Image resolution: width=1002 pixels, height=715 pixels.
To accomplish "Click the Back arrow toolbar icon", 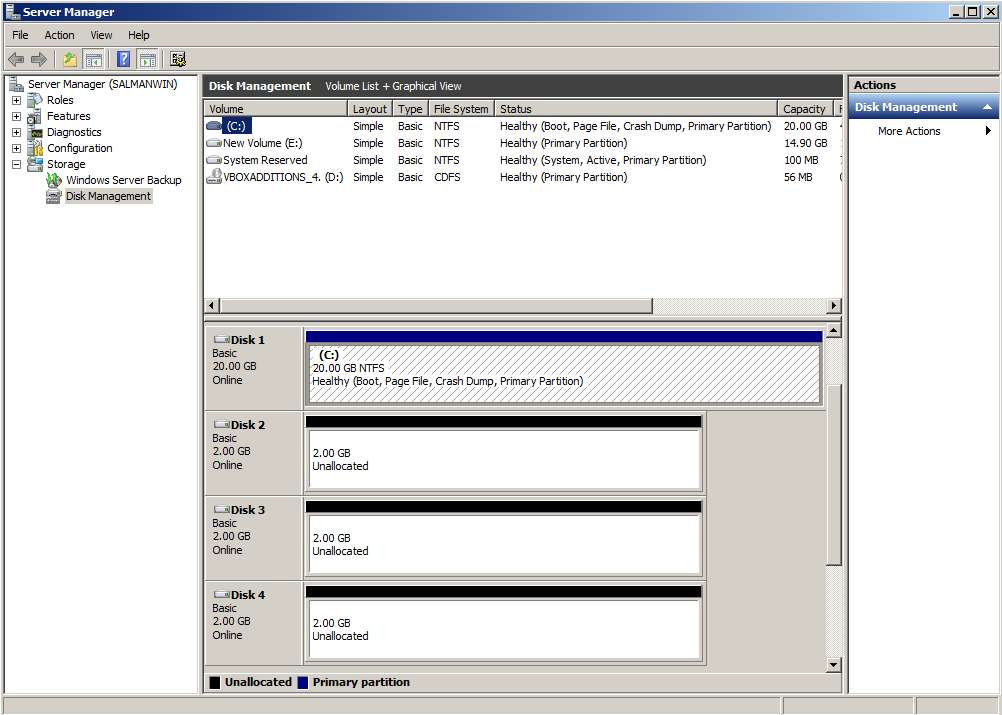I will pyautogui.click(x=16, y=60).
